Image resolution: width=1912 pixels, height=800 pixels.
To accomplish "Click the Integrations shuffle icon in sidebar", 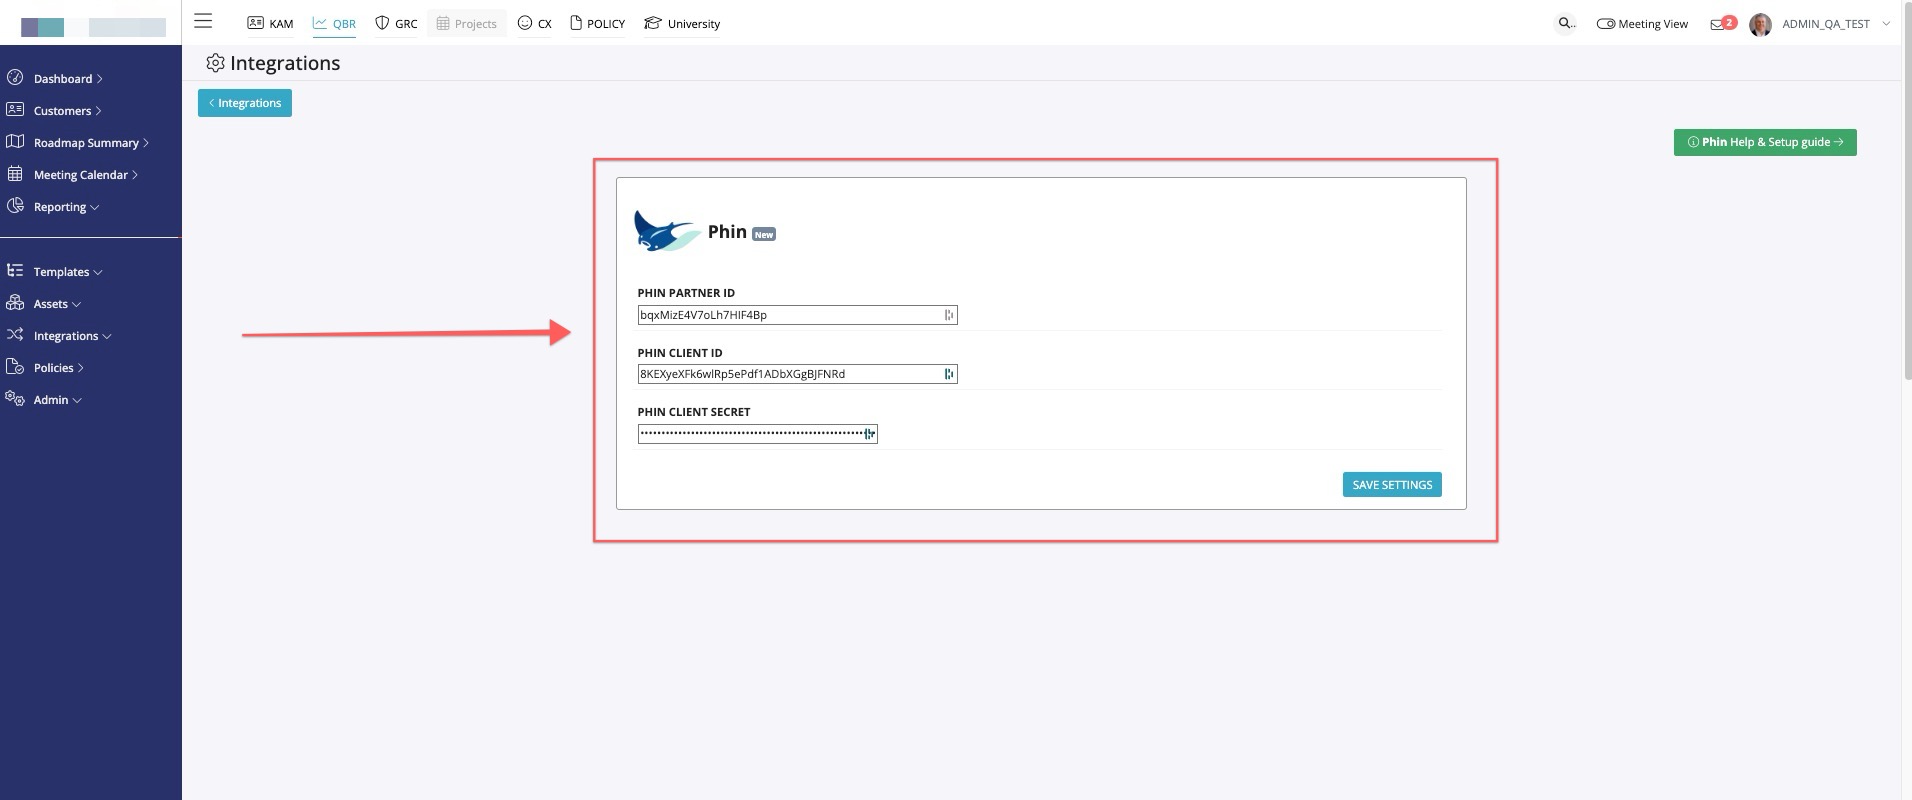I will click(x=15, y=334).
